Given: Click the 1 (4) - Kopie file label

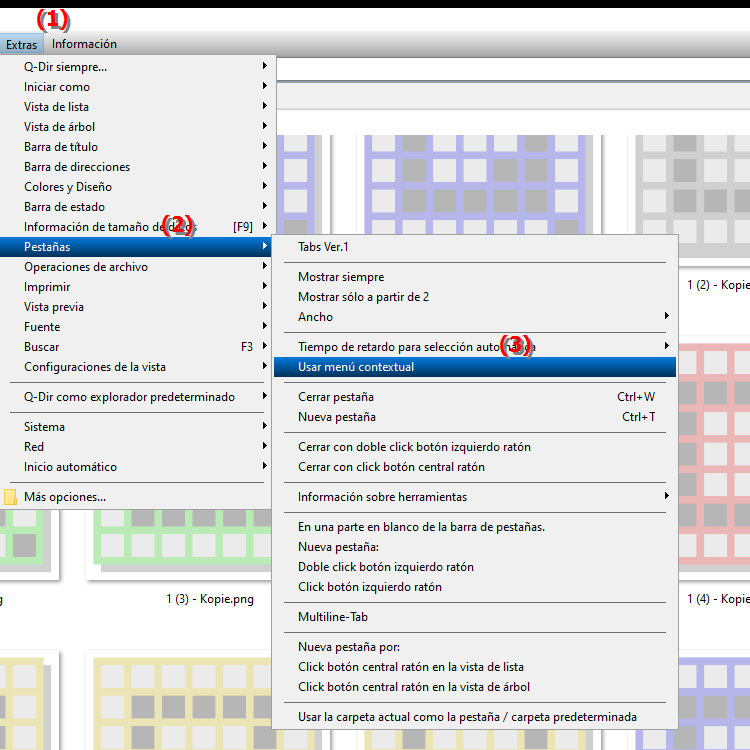Looking at the screenshot, I should tap(718, 599).
